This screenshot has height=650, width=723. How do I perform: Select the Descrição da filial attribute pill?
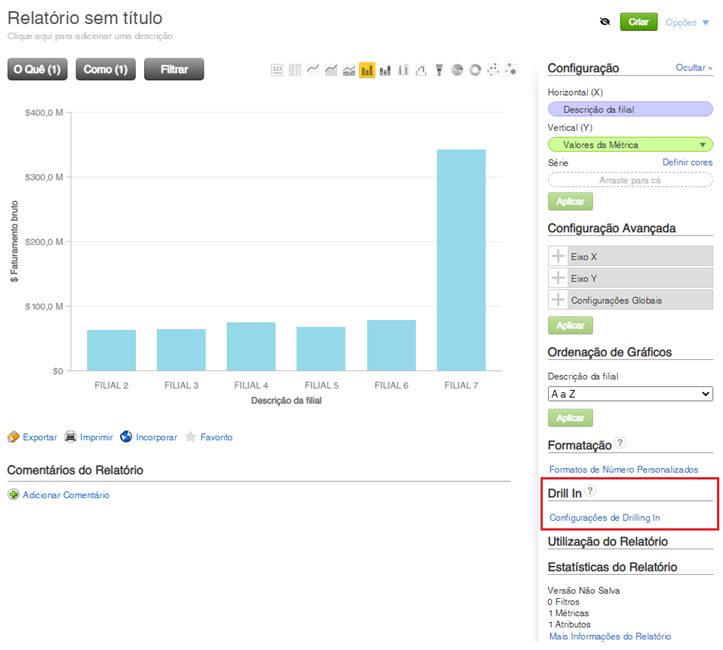point(630,109)
